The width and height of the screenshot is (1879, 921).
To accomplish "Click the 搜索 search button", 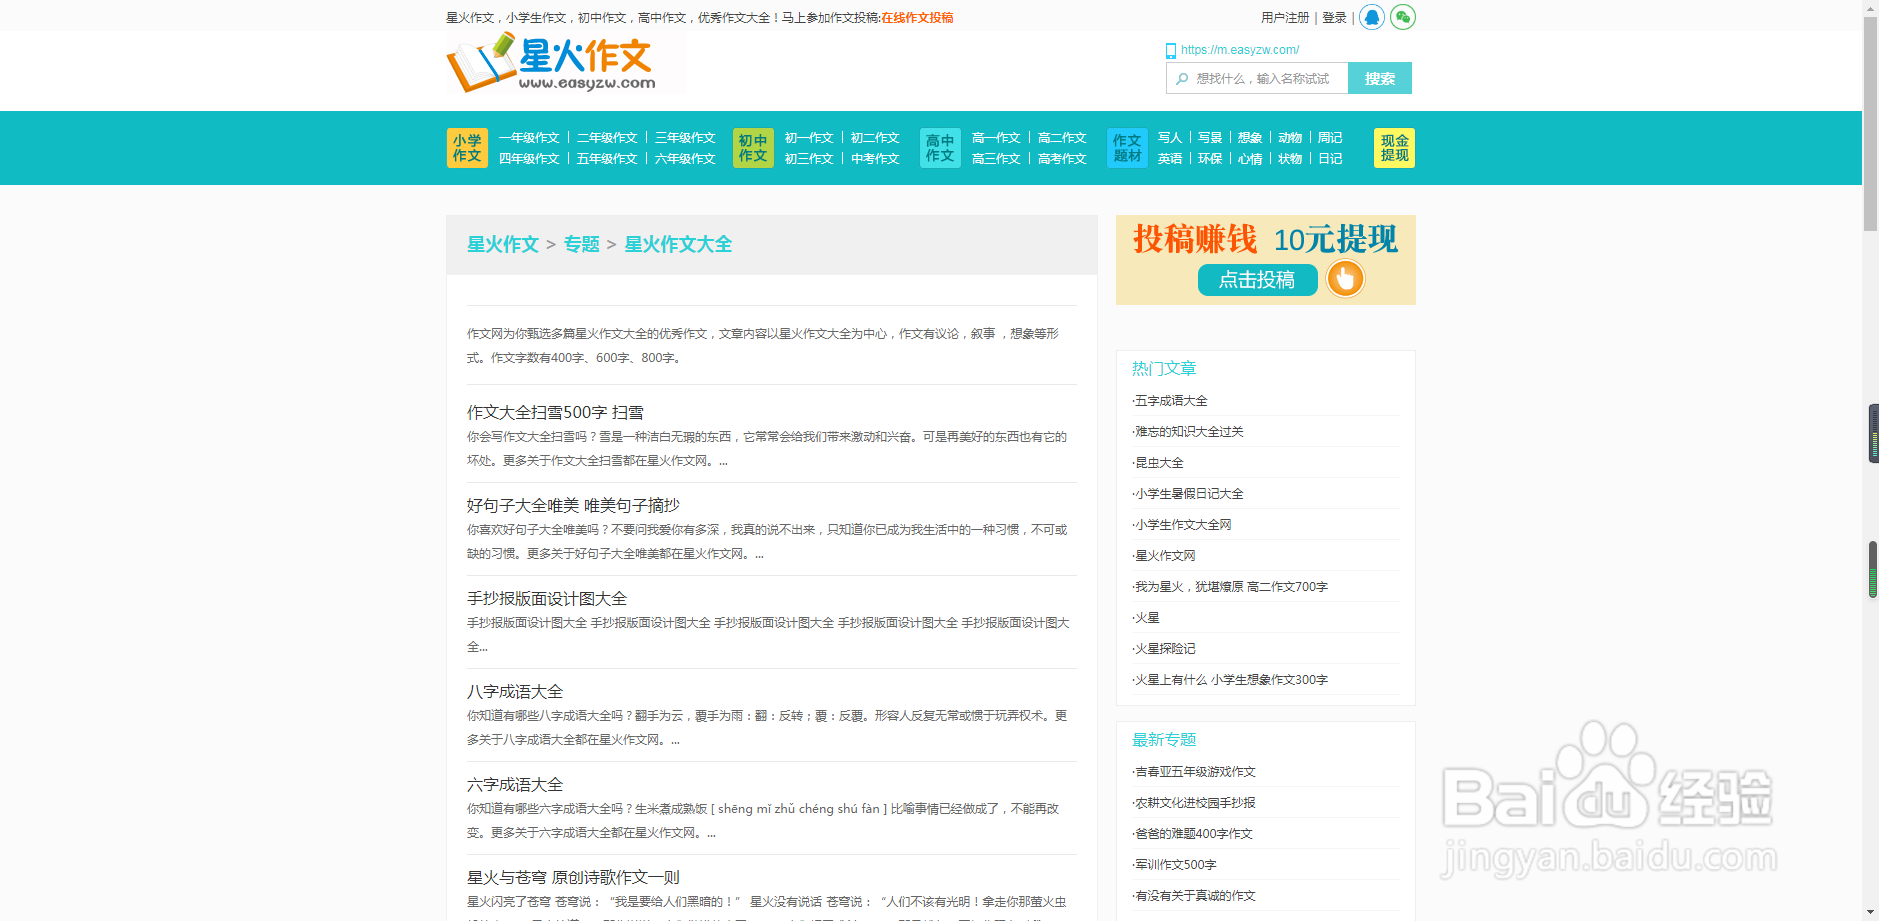I will coord(1379,77).
